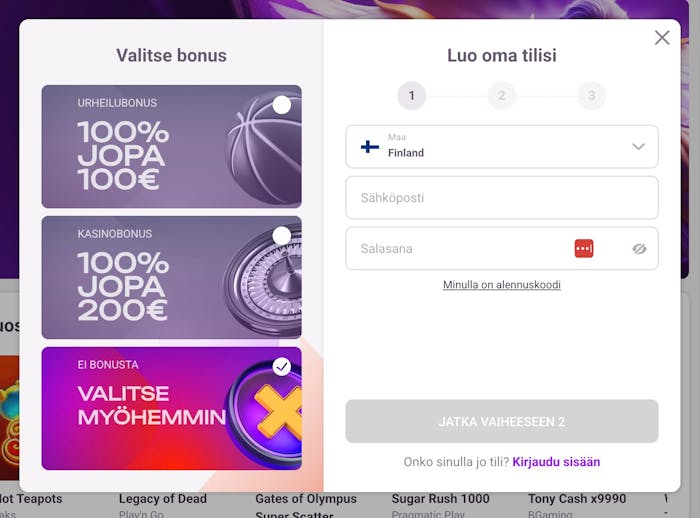Click the Finland flag icon
Viewport: 700px width, 518px height.
point(370,146)
